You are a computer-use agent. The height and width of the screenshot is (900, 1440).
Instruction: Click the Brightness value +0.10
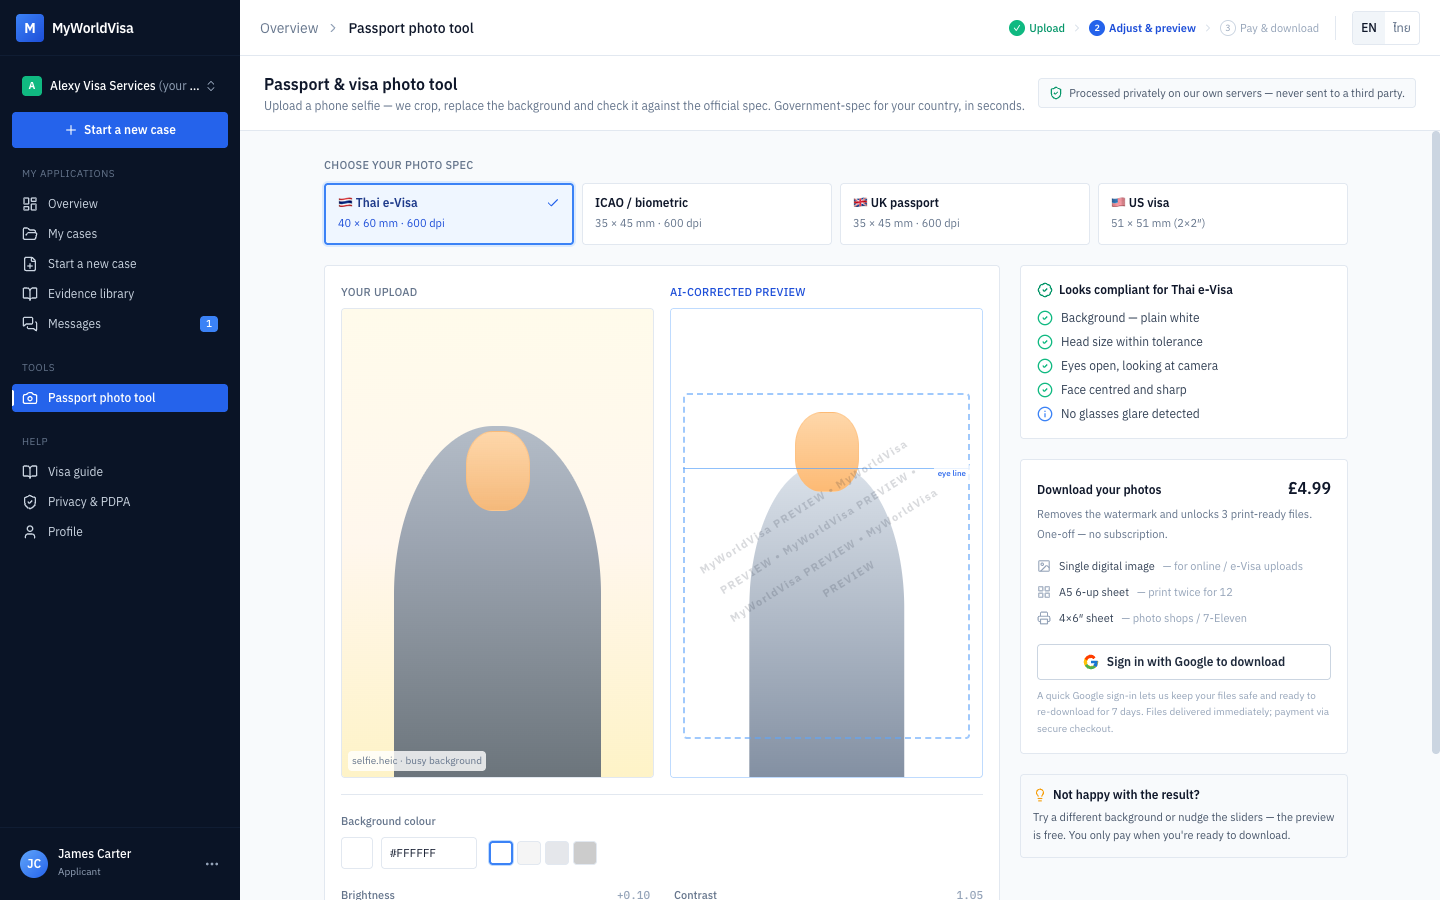pos(633,895)
